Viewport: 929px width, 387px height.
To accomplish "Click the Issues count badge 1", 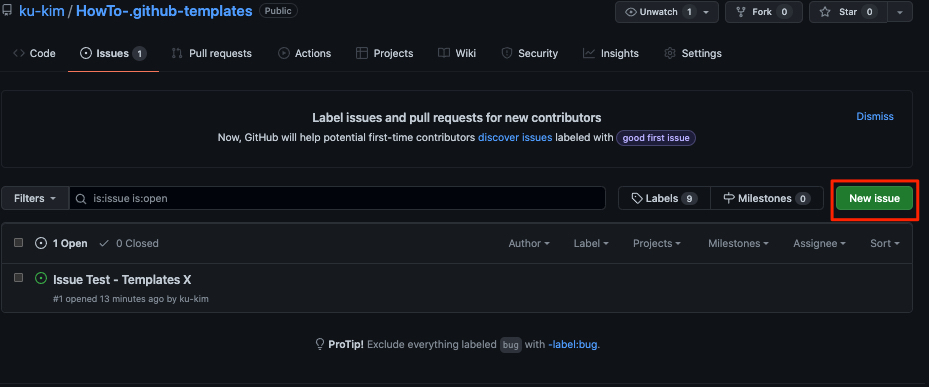I will [139, 54].
